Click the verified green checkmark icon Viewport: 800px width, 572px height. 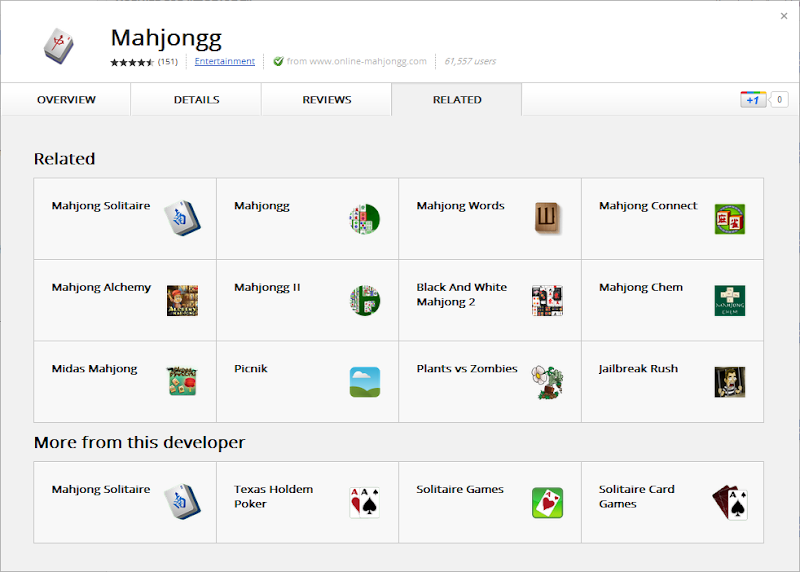tap(278, 61)
